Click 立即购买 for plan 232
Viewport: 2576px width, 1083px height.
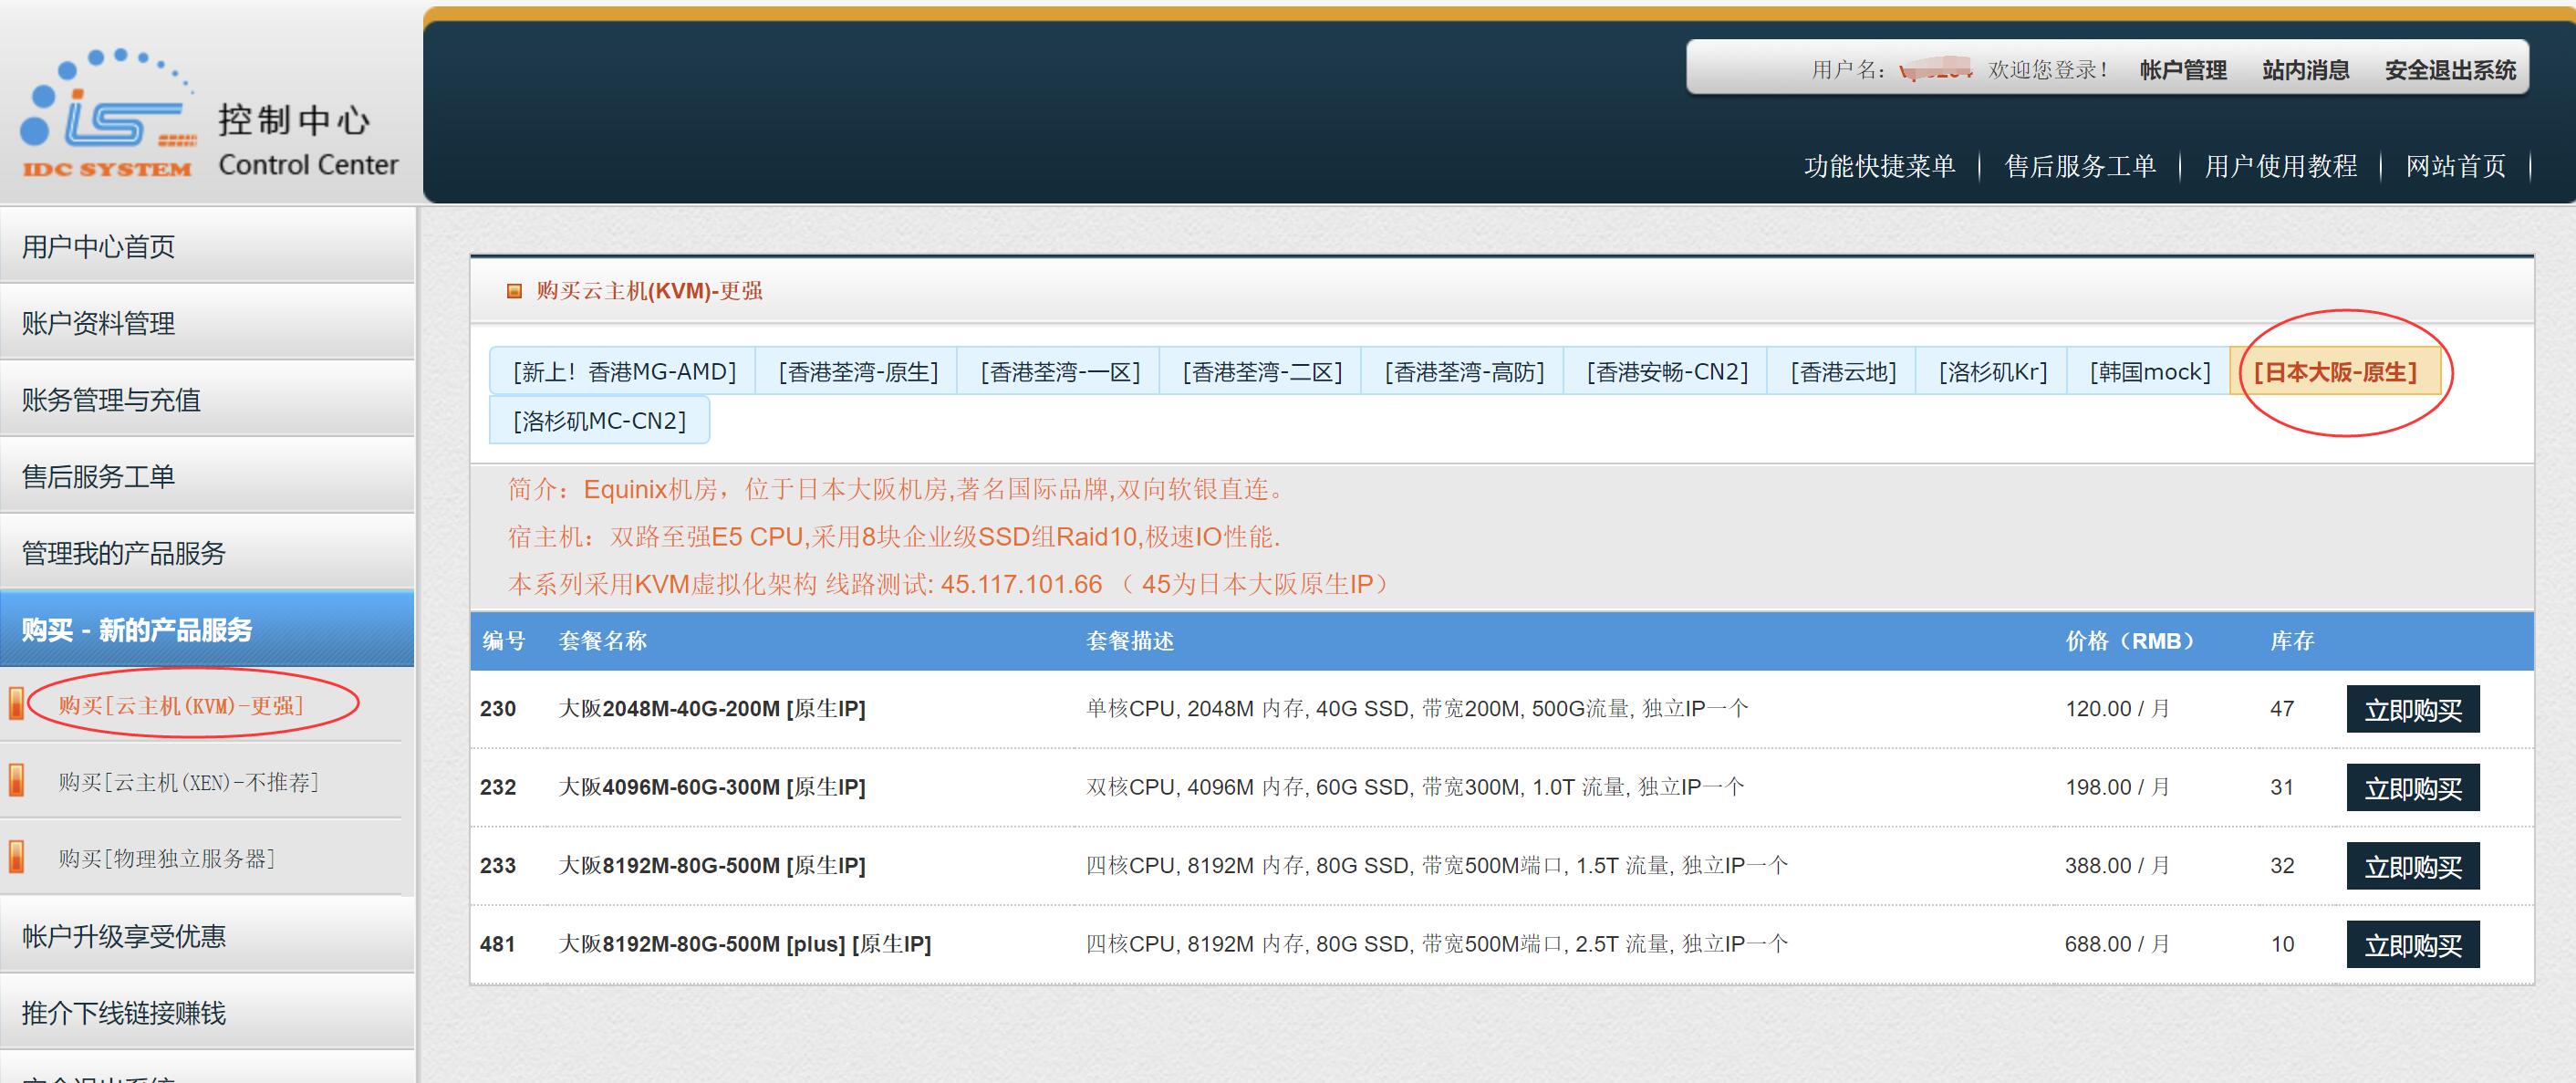click(x=2413, y=788)
